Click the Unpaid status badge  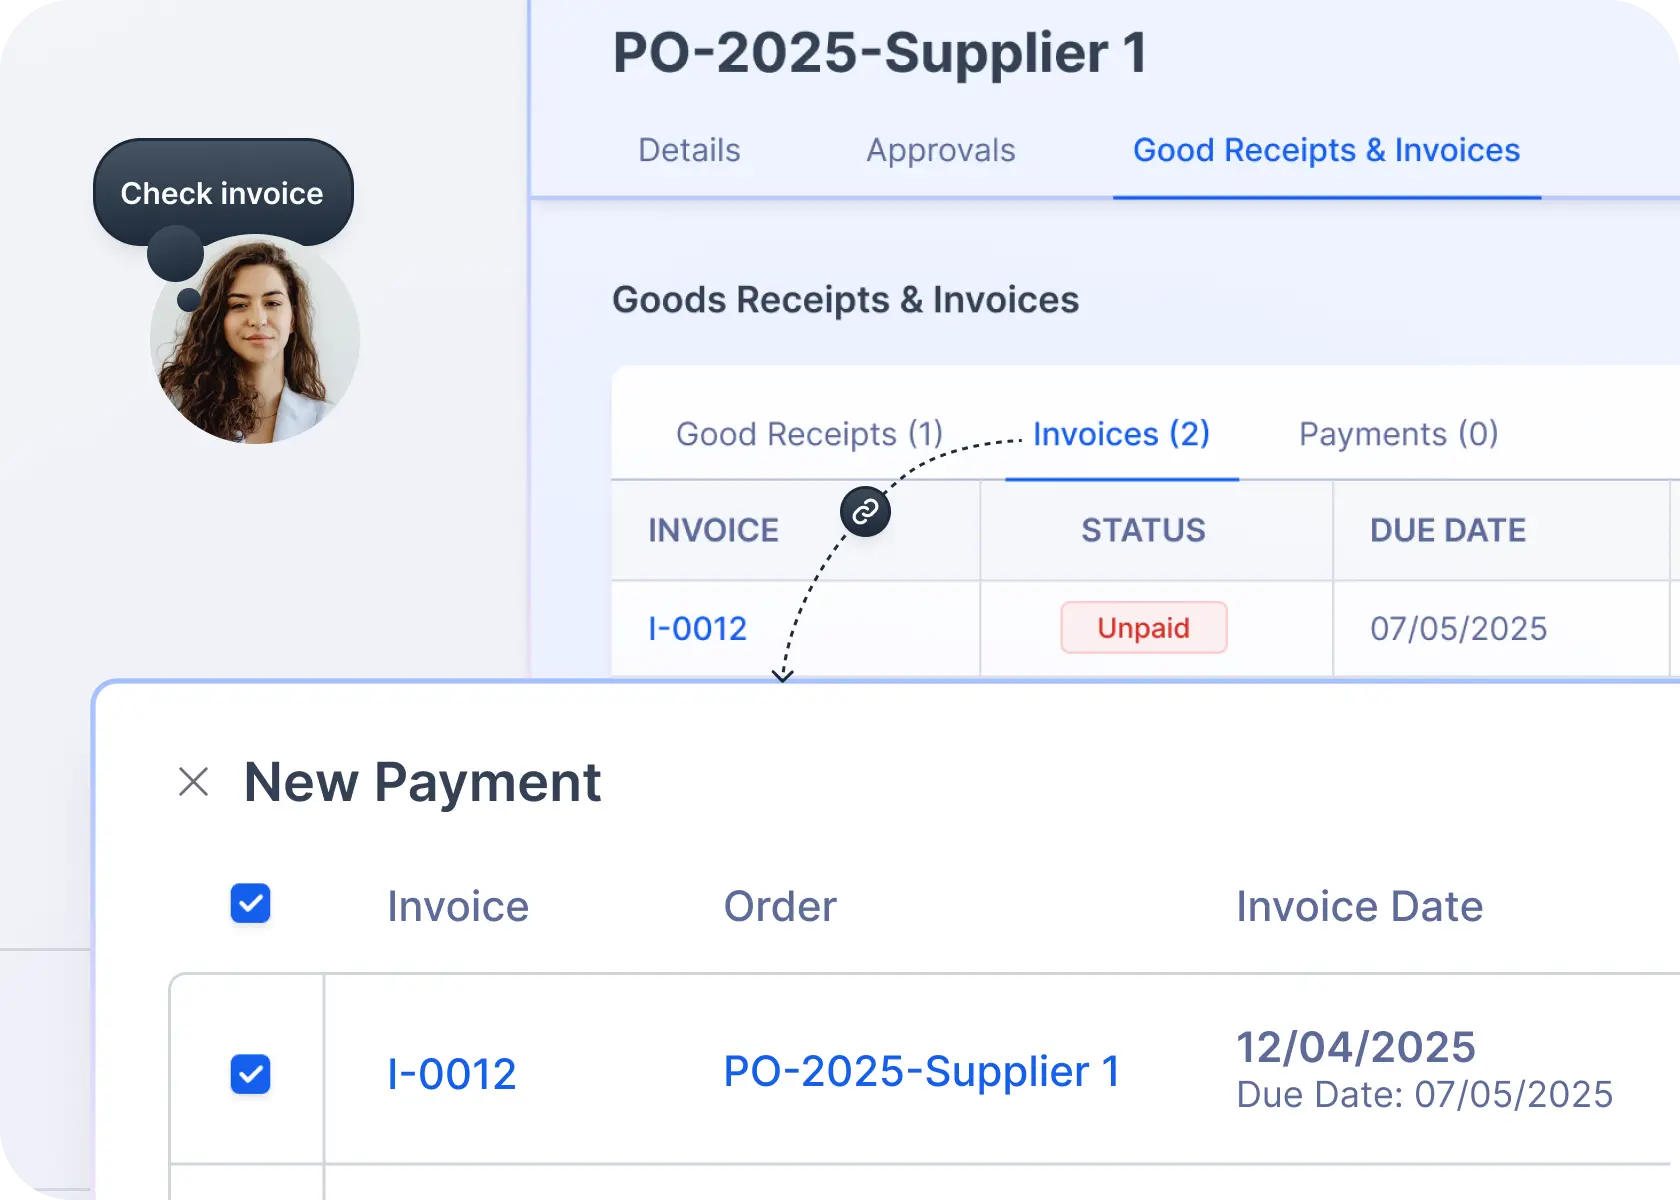1143,628
